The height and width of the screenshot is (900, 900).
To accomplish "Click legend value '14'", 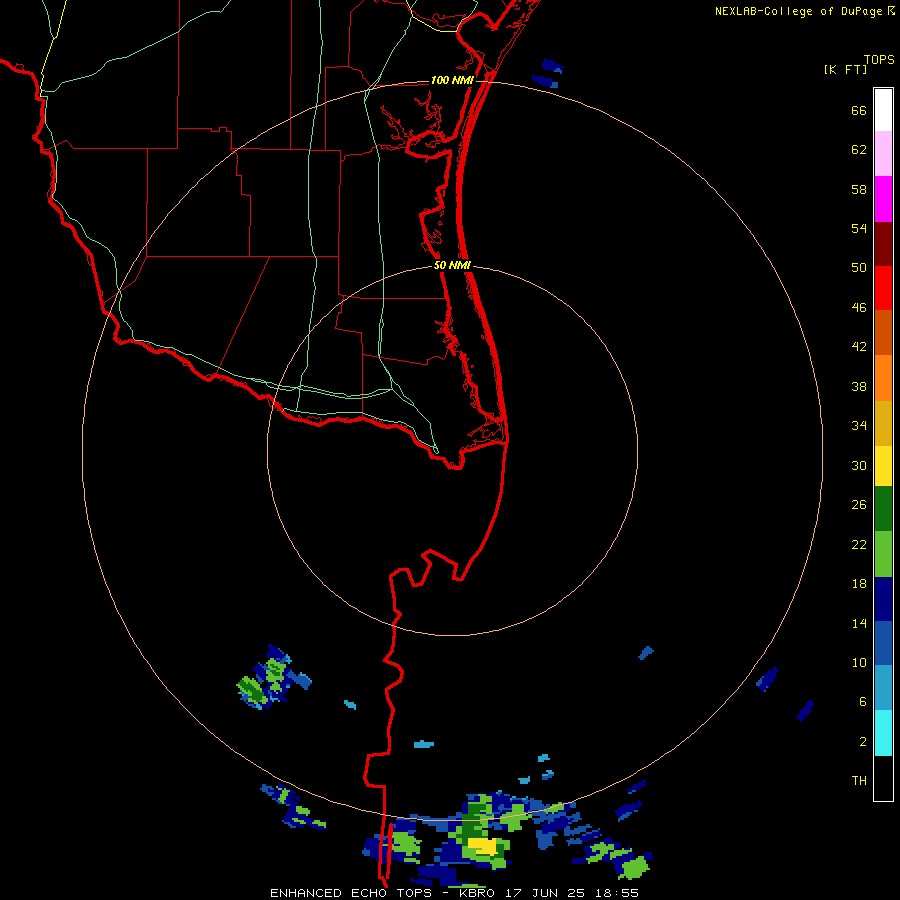I will click(x=859, y=623).
